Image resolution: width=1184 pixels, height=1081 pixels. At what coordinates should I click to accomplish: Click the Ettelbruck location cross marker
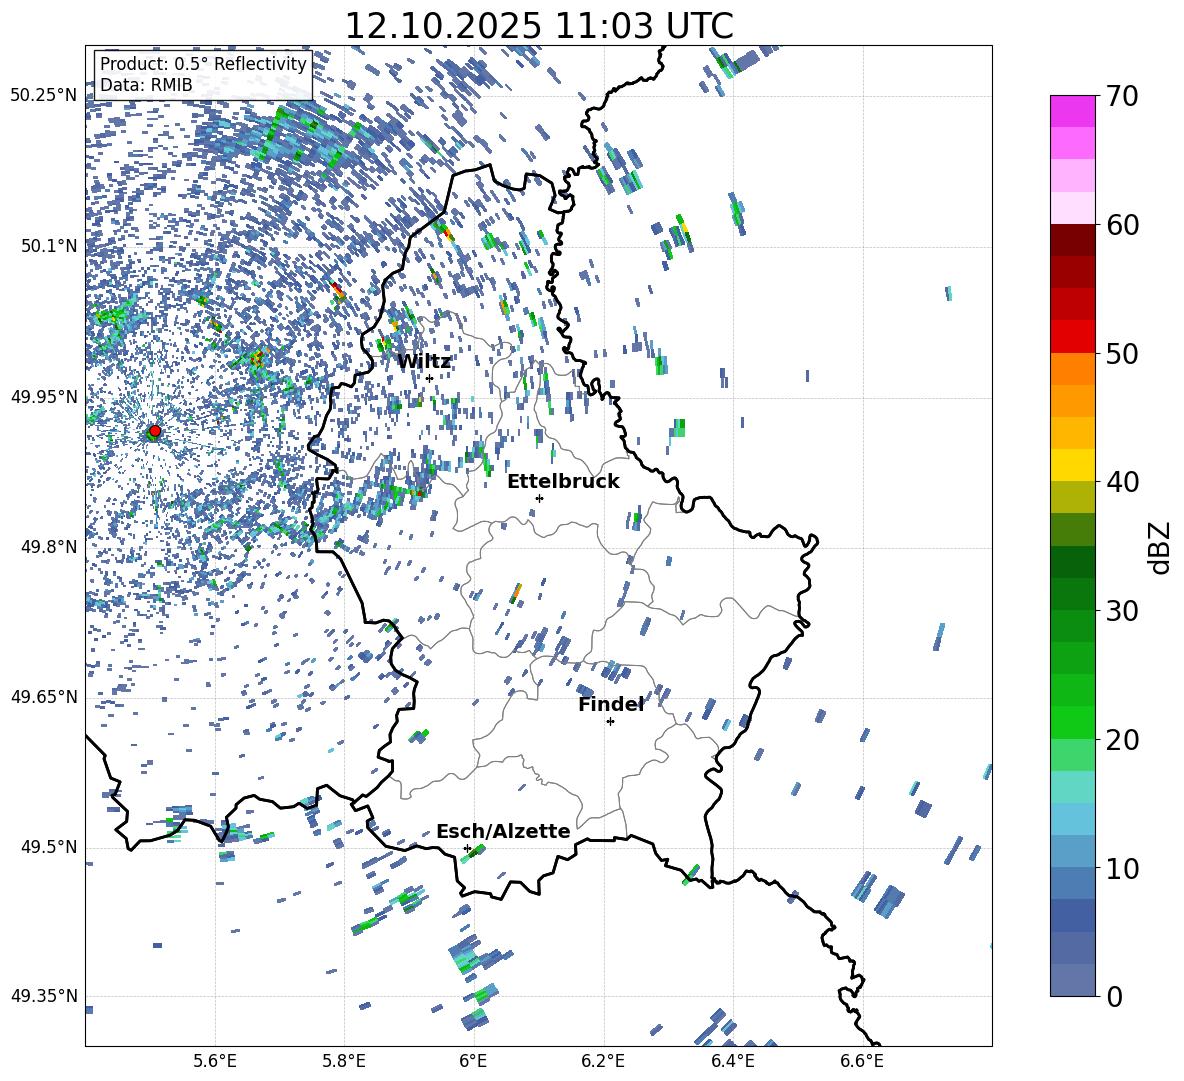tap(539, 498)
